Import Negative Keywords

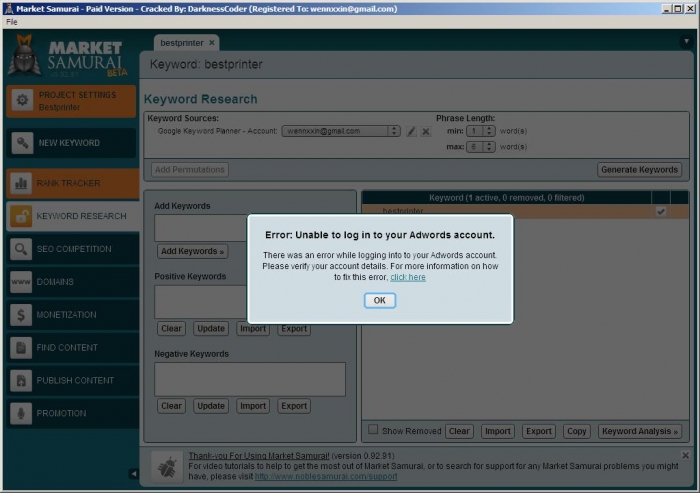click(253, 406)
